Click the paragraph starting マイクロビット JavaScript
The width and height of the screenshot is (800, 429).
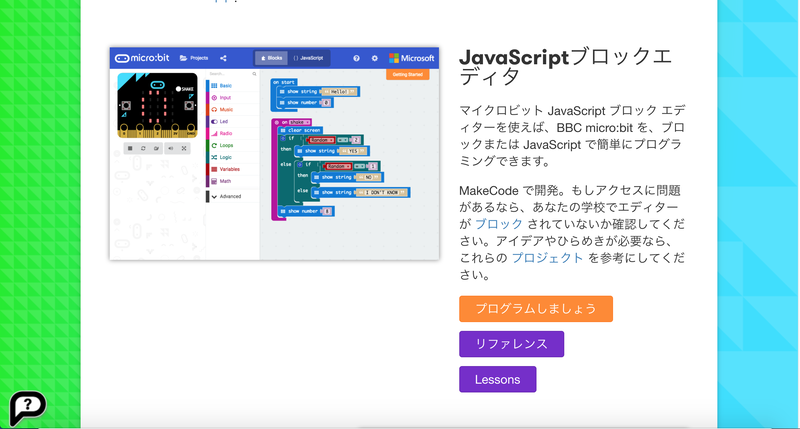(571, 136)
